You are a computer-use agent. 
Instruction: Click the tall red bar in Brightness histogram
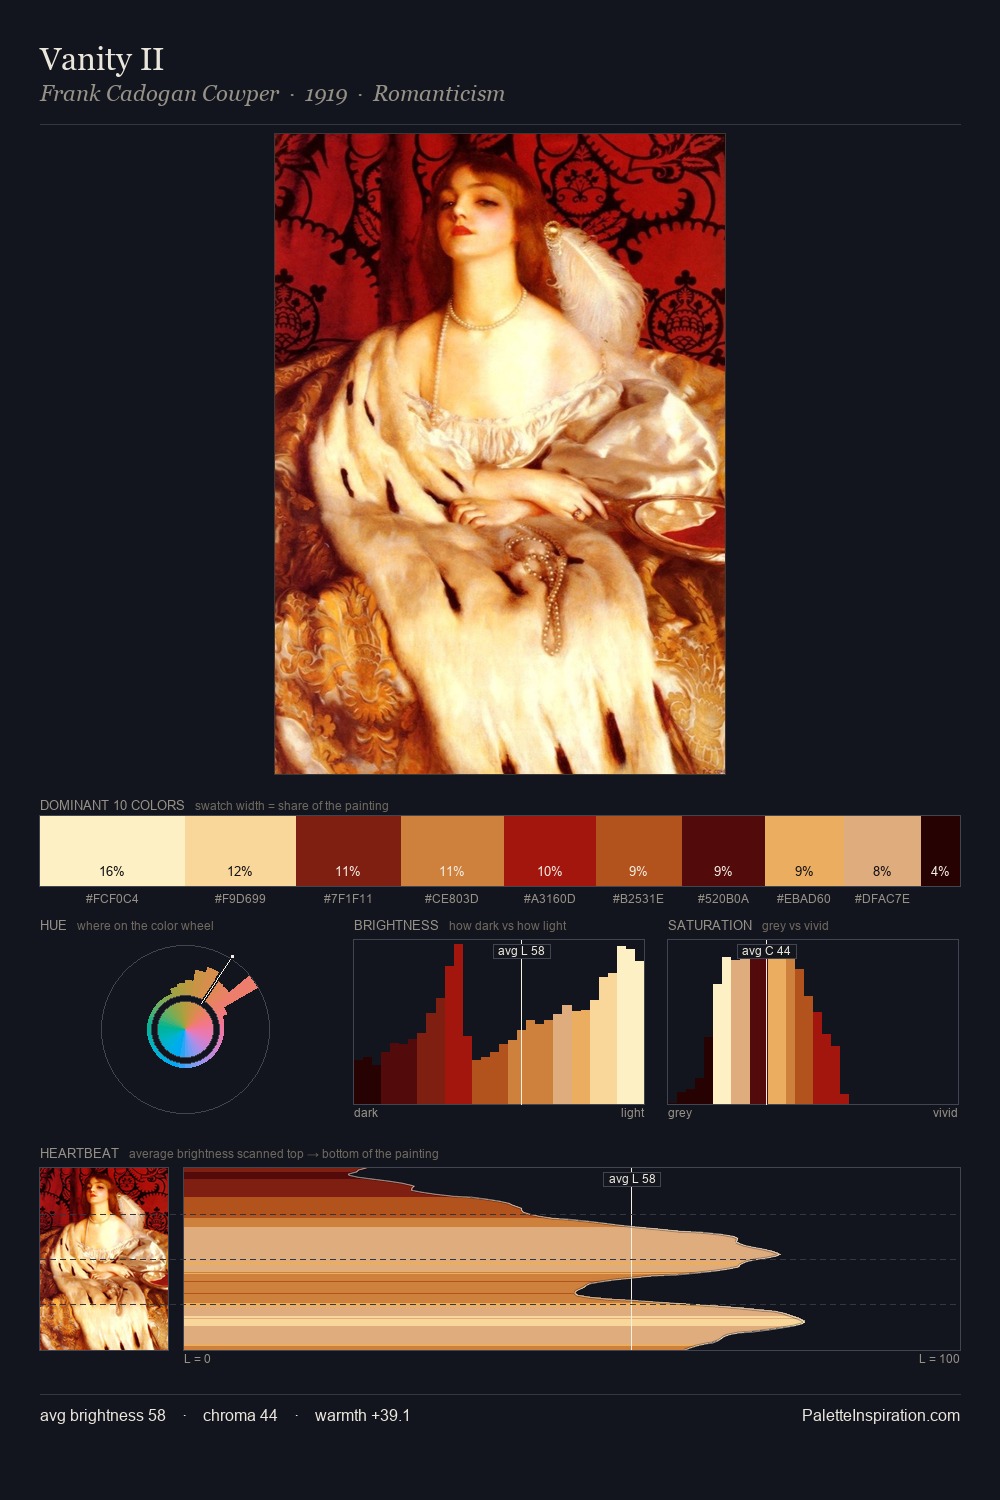(x=458, y=1024)
